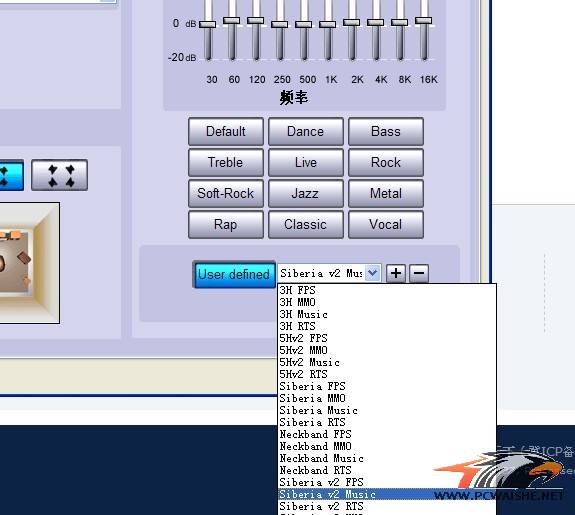Viewport: 575px width, 515px height.
Task: Pick the 5Hv2 FPS list entry
Action: point(387,338)
